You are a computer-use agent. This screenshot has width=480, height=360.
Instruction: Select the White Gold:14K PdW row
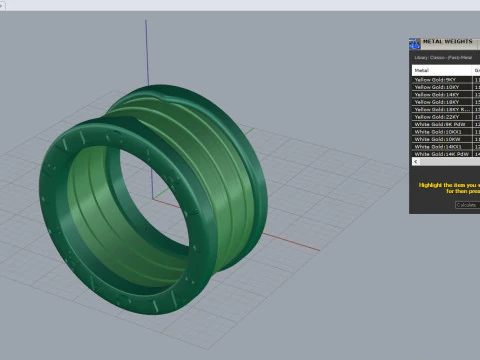pos(446,154)
